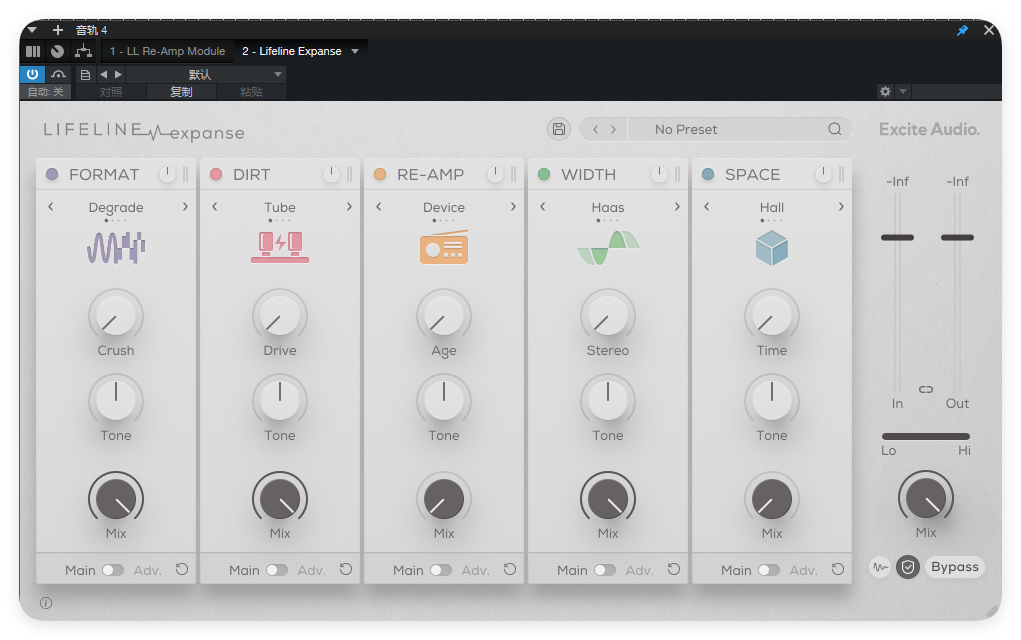Grab the FORMAT module drag handle
The height and width of the screenshot is (640, 1021).
point(186,174)
